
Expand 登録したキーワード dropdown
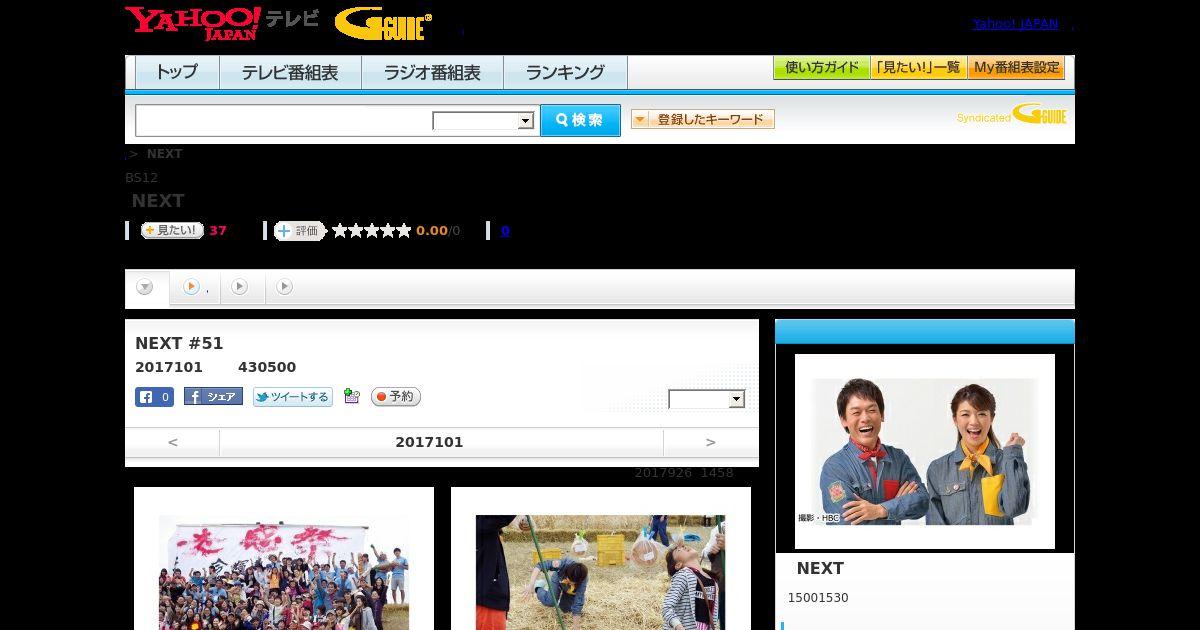[703, 119]
